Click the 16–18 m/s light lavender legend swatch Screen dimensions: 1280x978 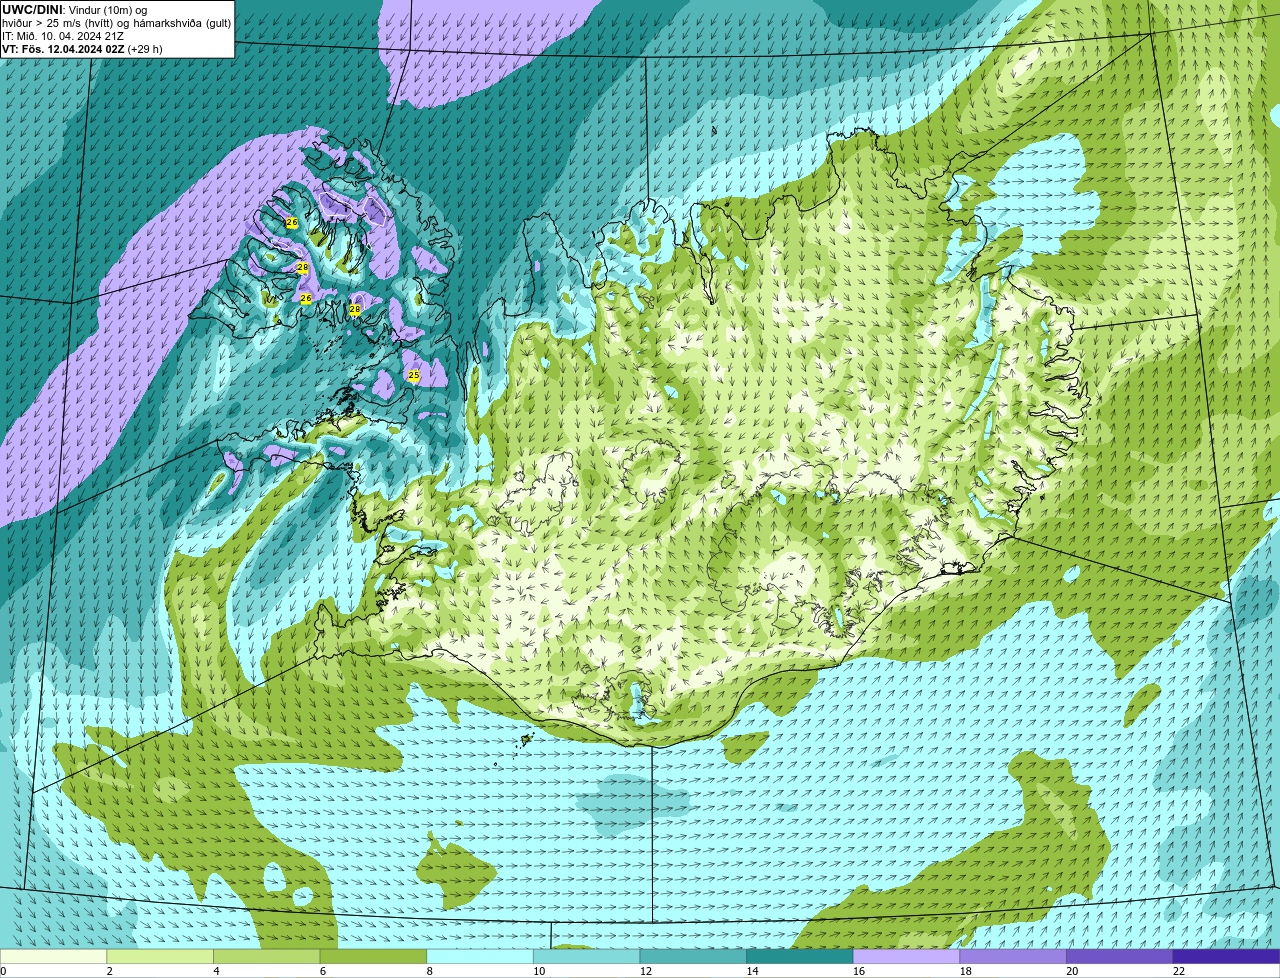tap(907, 956)
